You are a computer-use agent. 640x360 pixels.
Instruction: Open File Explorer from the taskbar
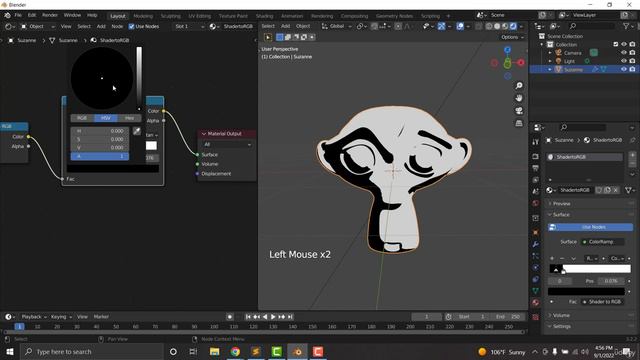[214, 351]
